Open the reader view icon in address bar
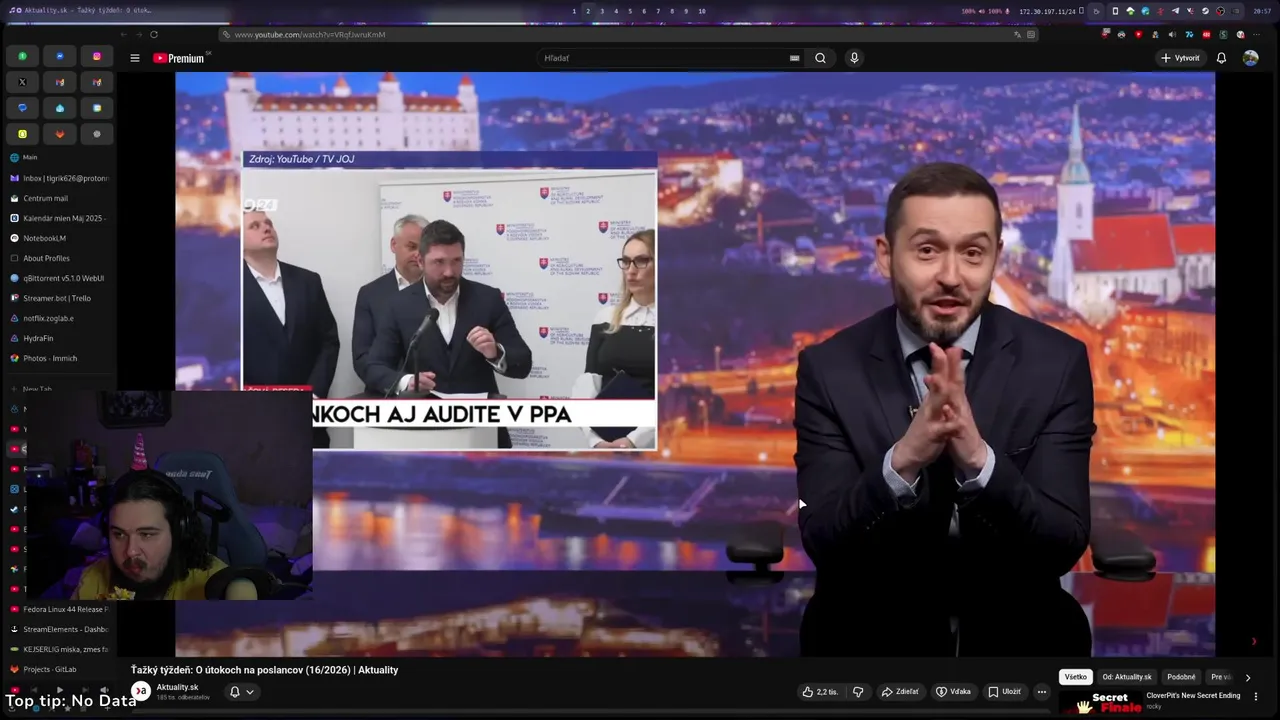This screenshot has height=720, width=1280. click(1031, 34)
